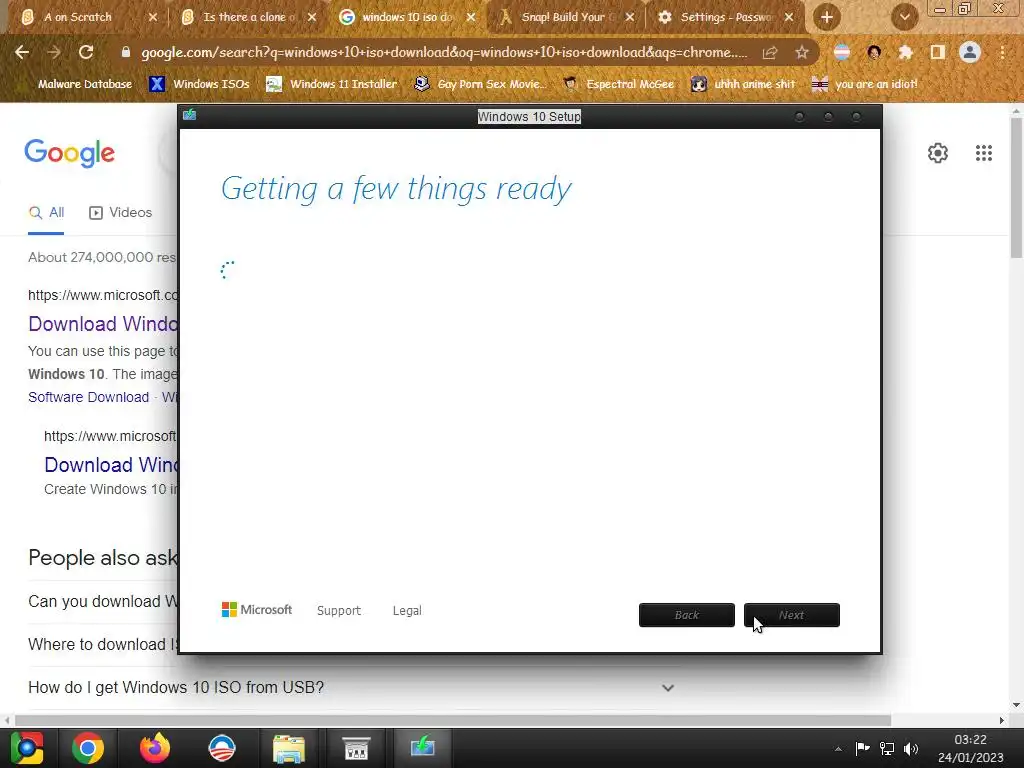Screen dimensions: 1024x768
Task: Open the Obama-logo app on taskbar
Action: (222, 748)
